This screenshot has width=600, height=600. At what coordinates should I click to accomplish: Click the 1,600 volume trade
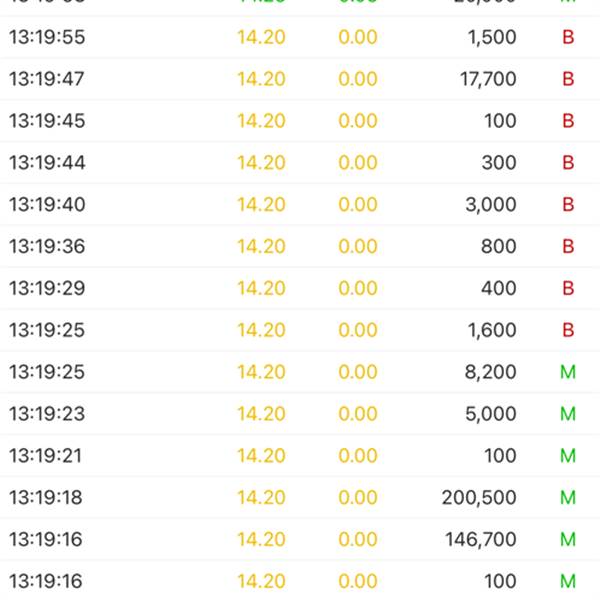coord(492,331)
